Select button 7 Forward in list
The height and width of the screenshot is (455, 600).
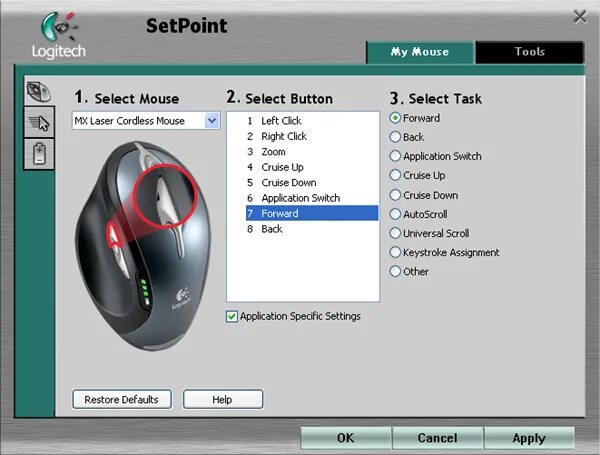coord(312,213)
